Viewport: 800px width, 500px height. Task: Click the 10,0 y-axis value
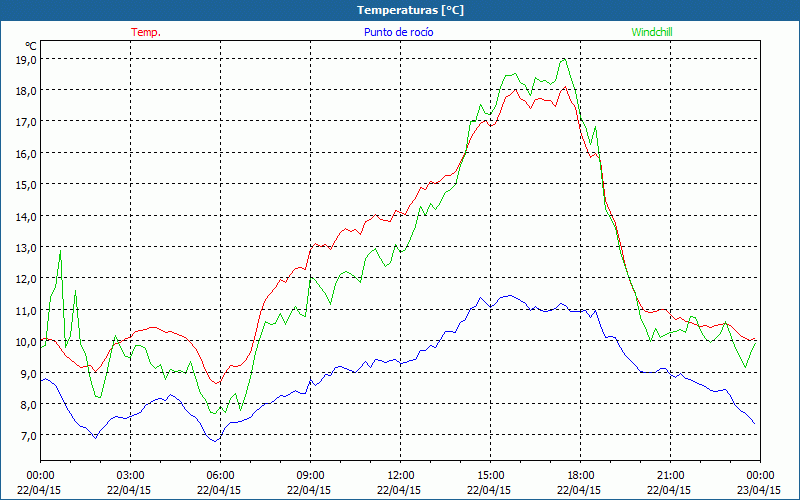coord(27,341)
